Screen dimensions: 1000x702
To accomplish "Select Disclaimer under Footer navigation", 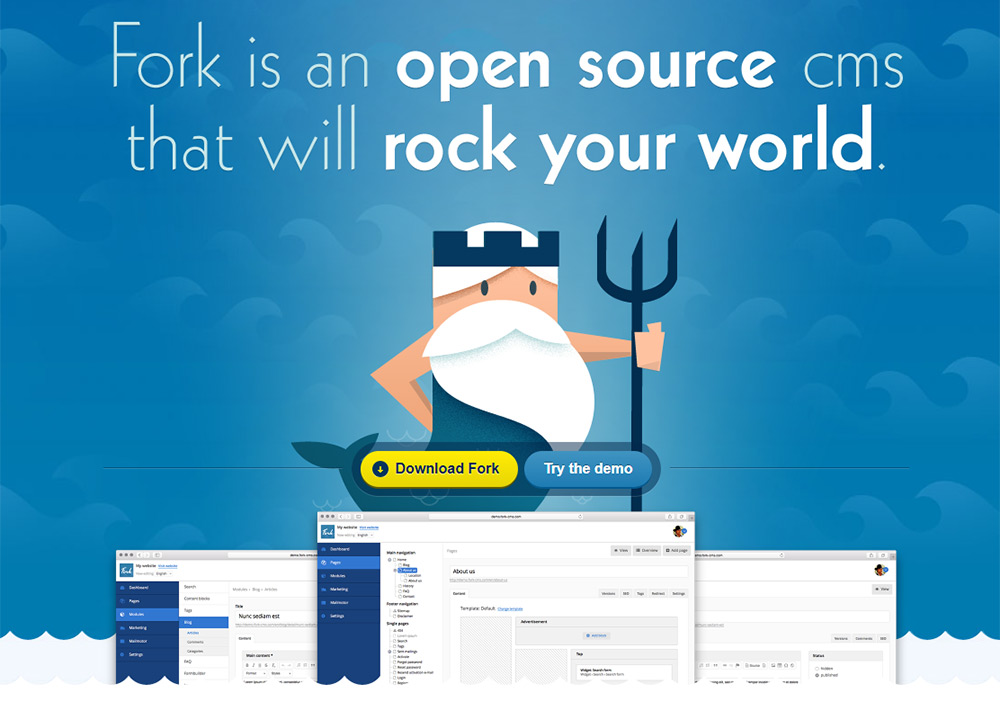I will (x=405, y=616).
